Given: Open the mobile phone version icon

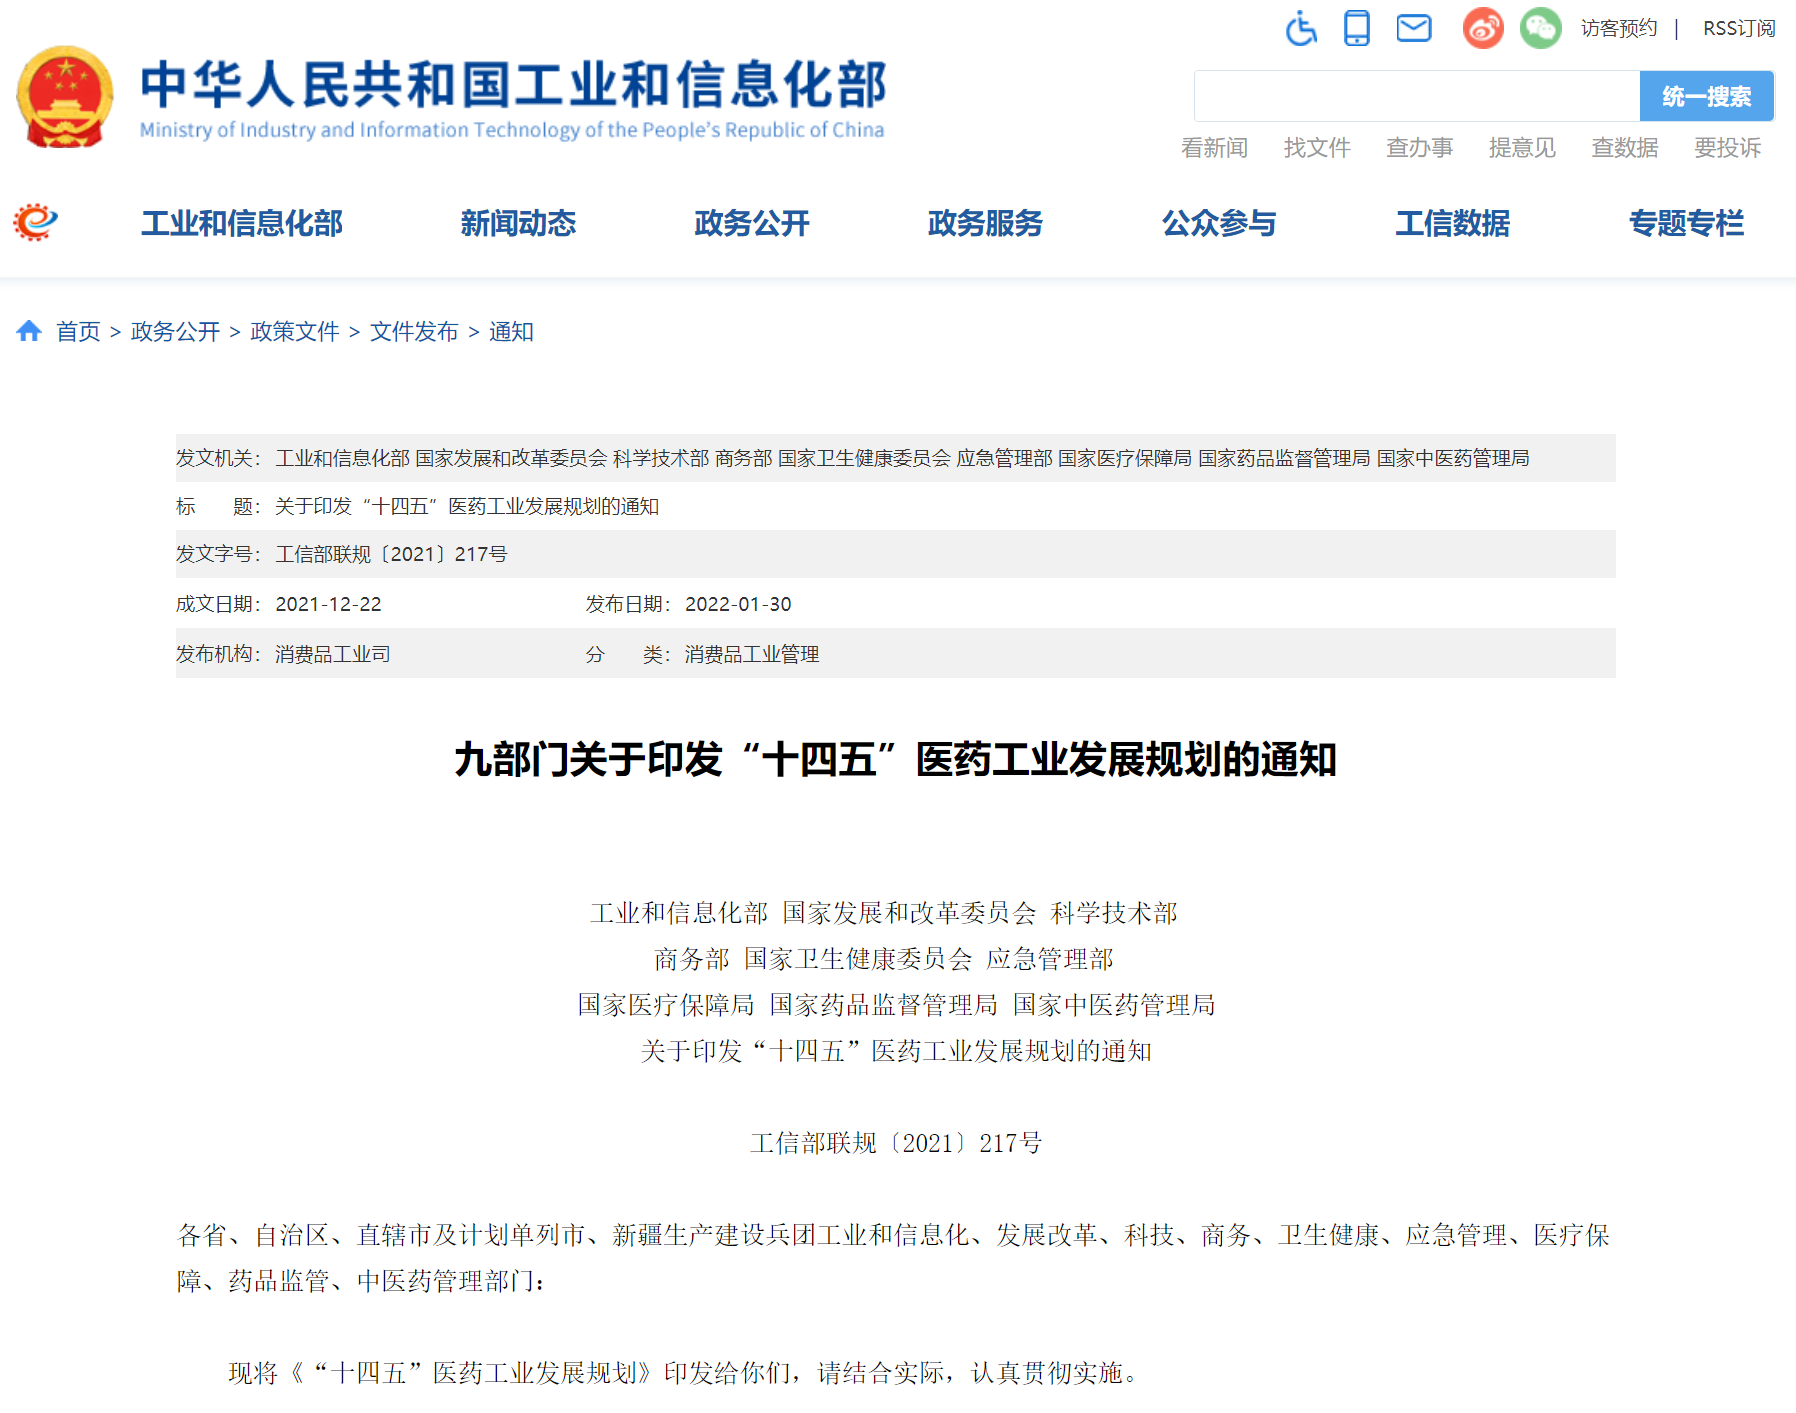Looking at the screenshot, I should click(1356, 28).
